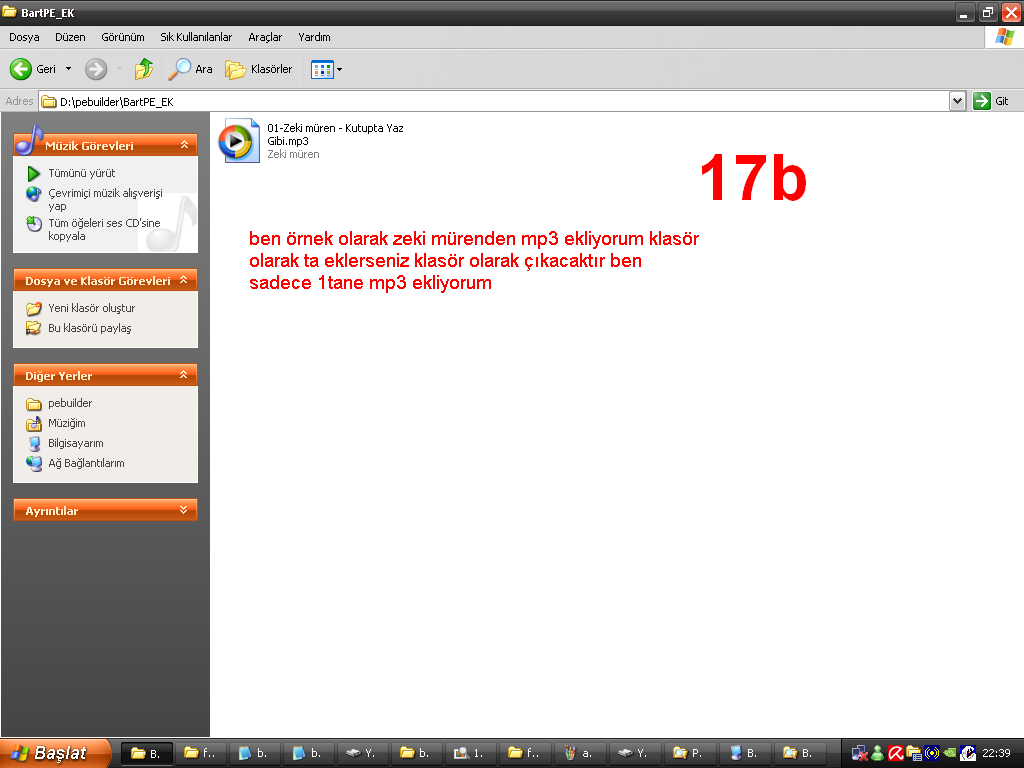Click the globe icon for online music shopping
The image size is (1024, 768).
point(33,194)
